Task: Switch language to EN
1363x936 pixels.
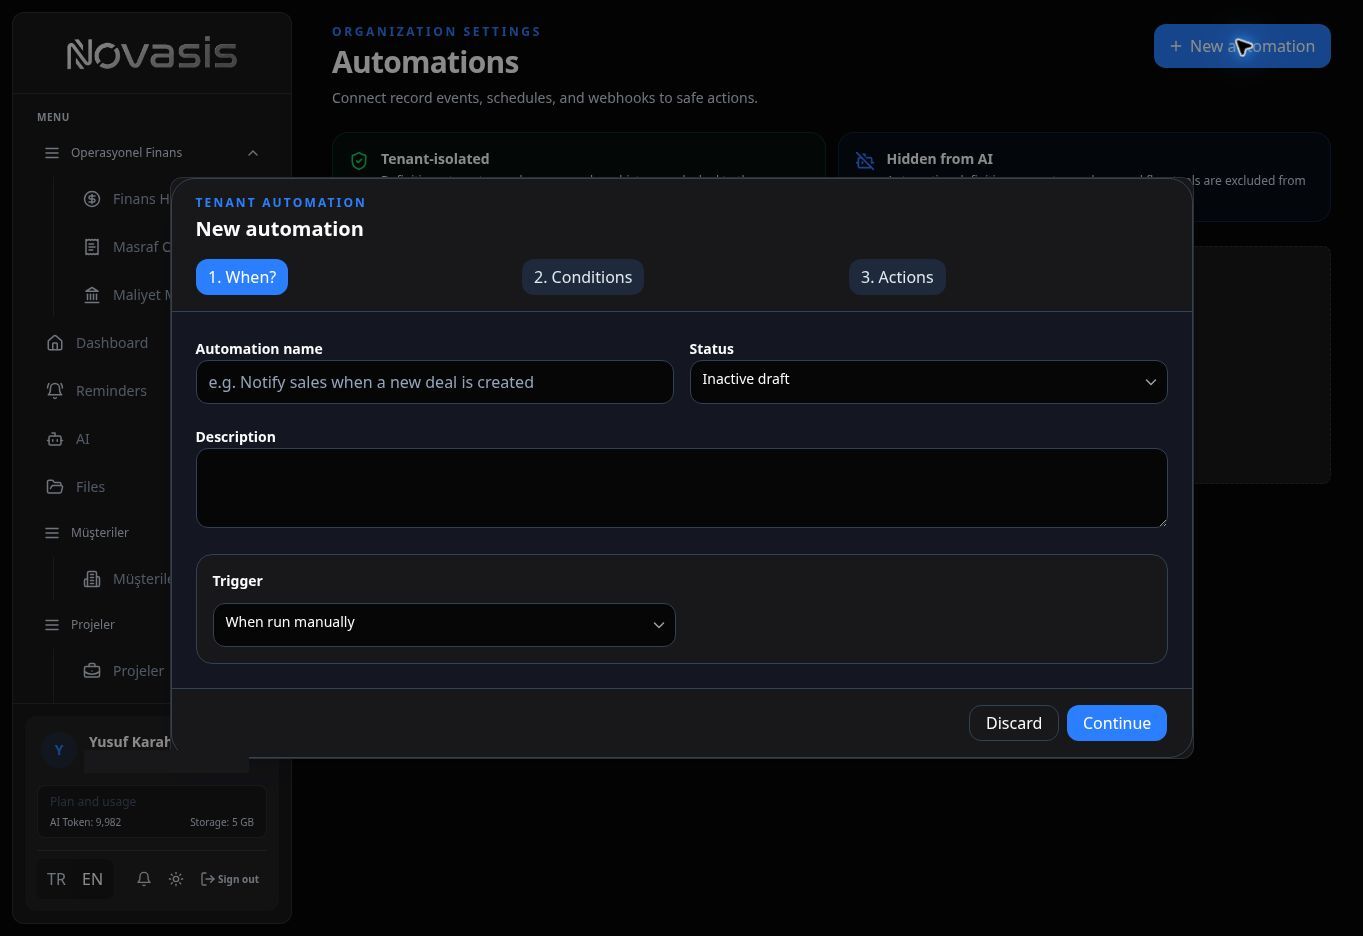Action: [92, 879]
